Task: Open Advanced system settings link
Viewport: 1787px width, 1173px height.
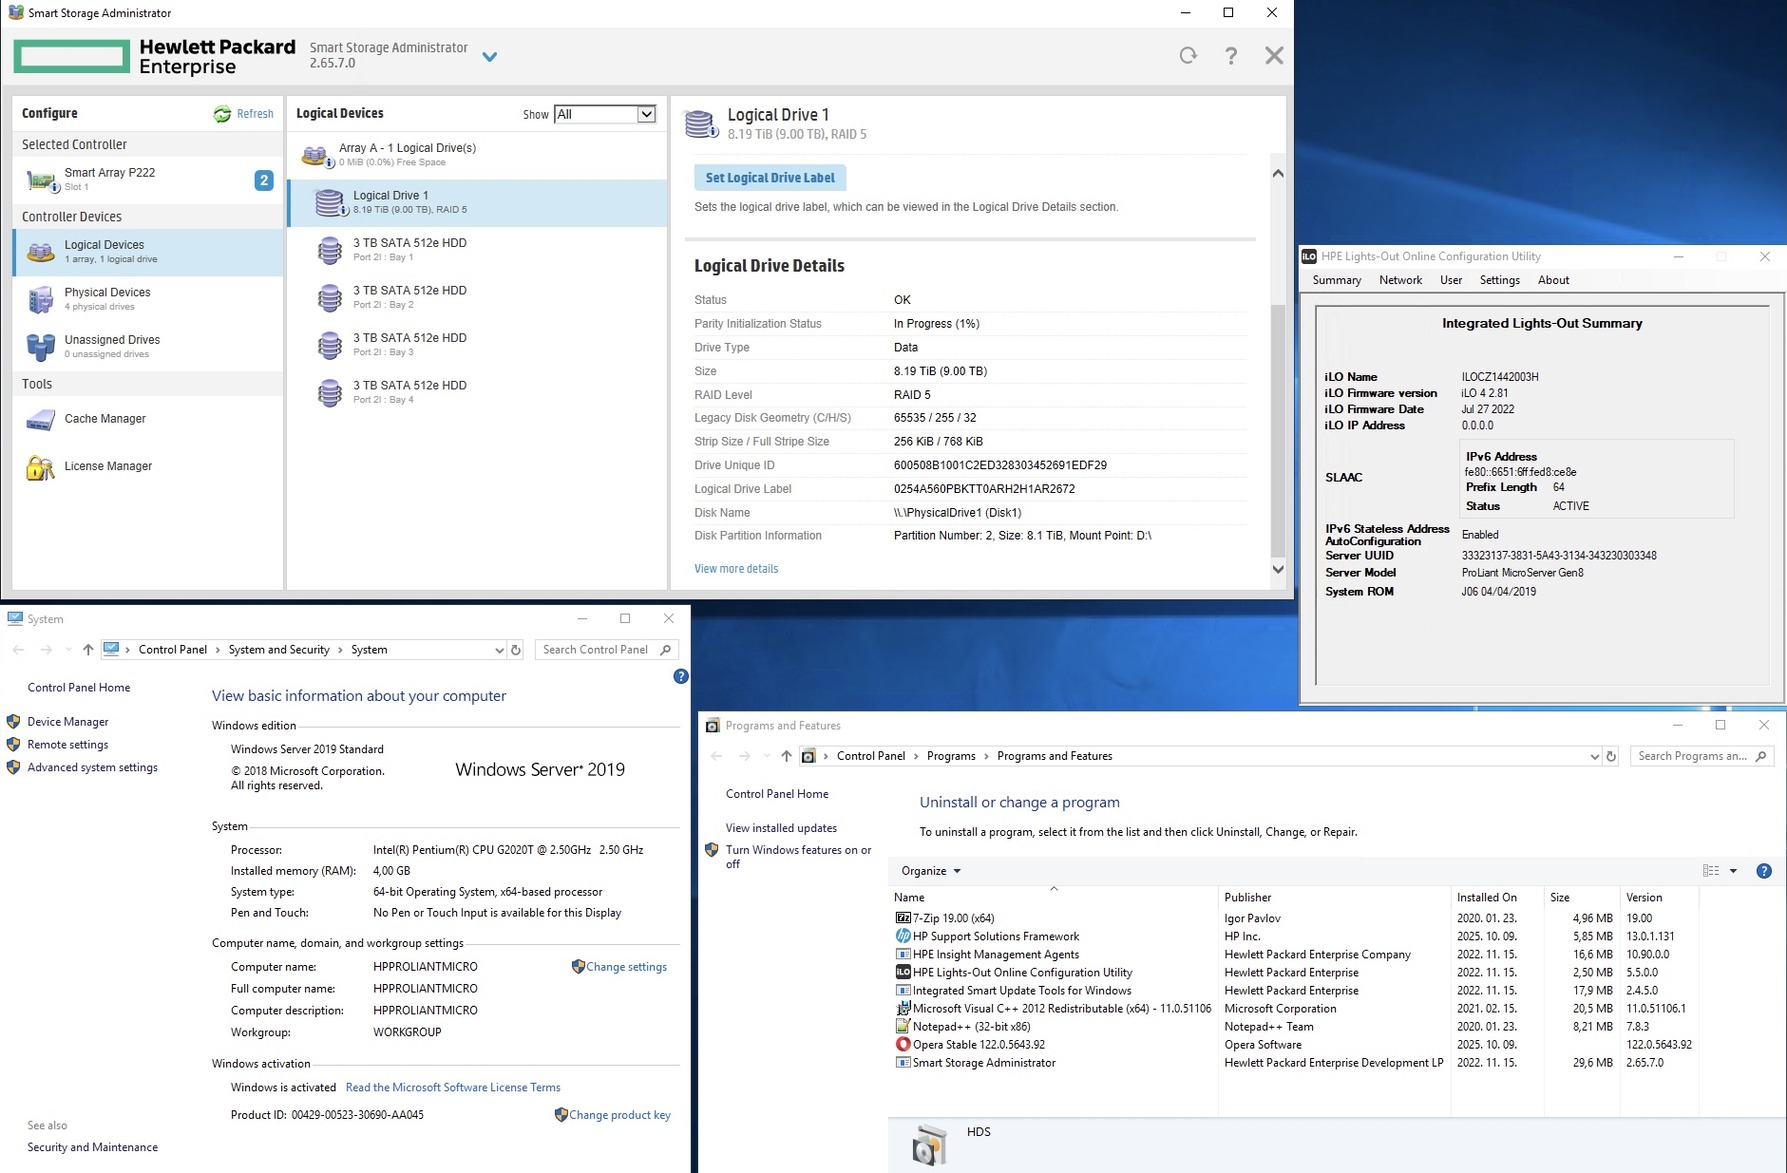Action: 92,768
